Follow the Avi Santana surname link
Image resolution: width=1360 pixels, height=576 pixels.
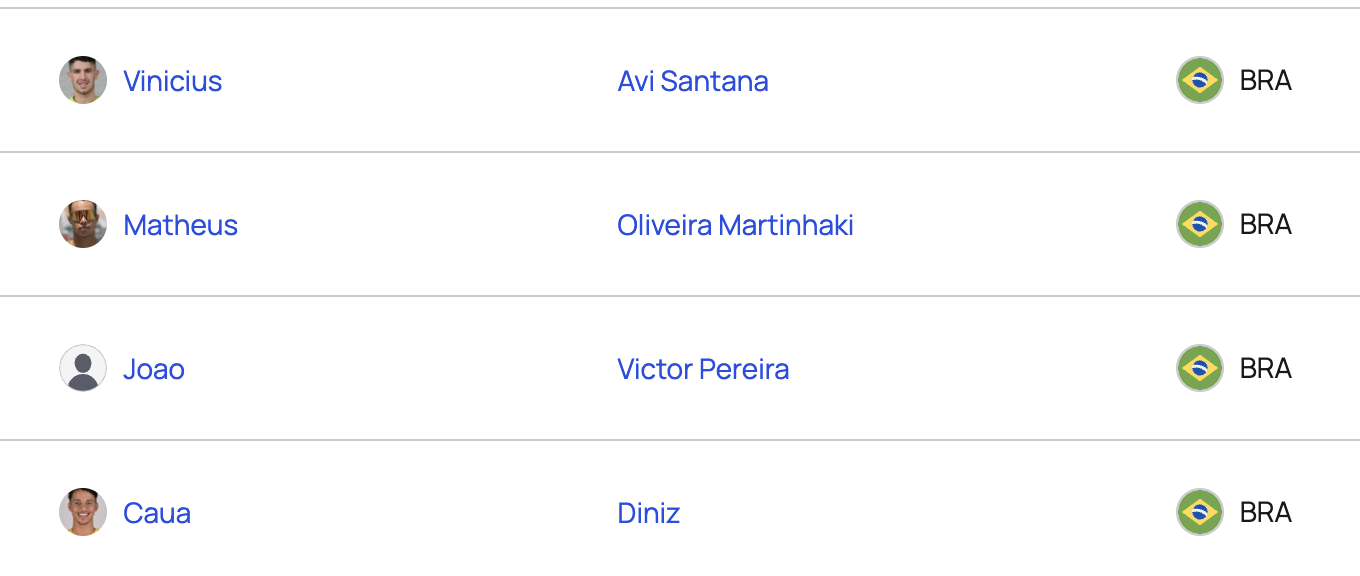point(693,81)
